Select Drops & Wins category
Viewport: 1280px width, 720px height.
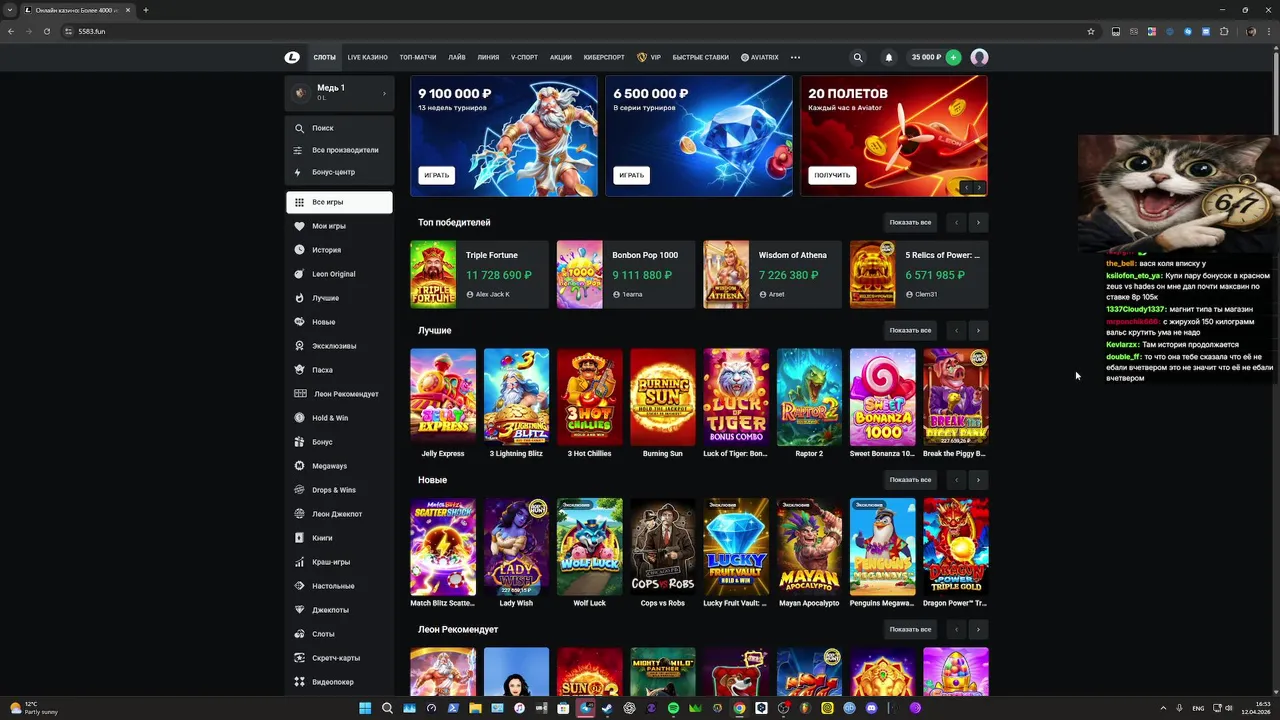[339, 490]
